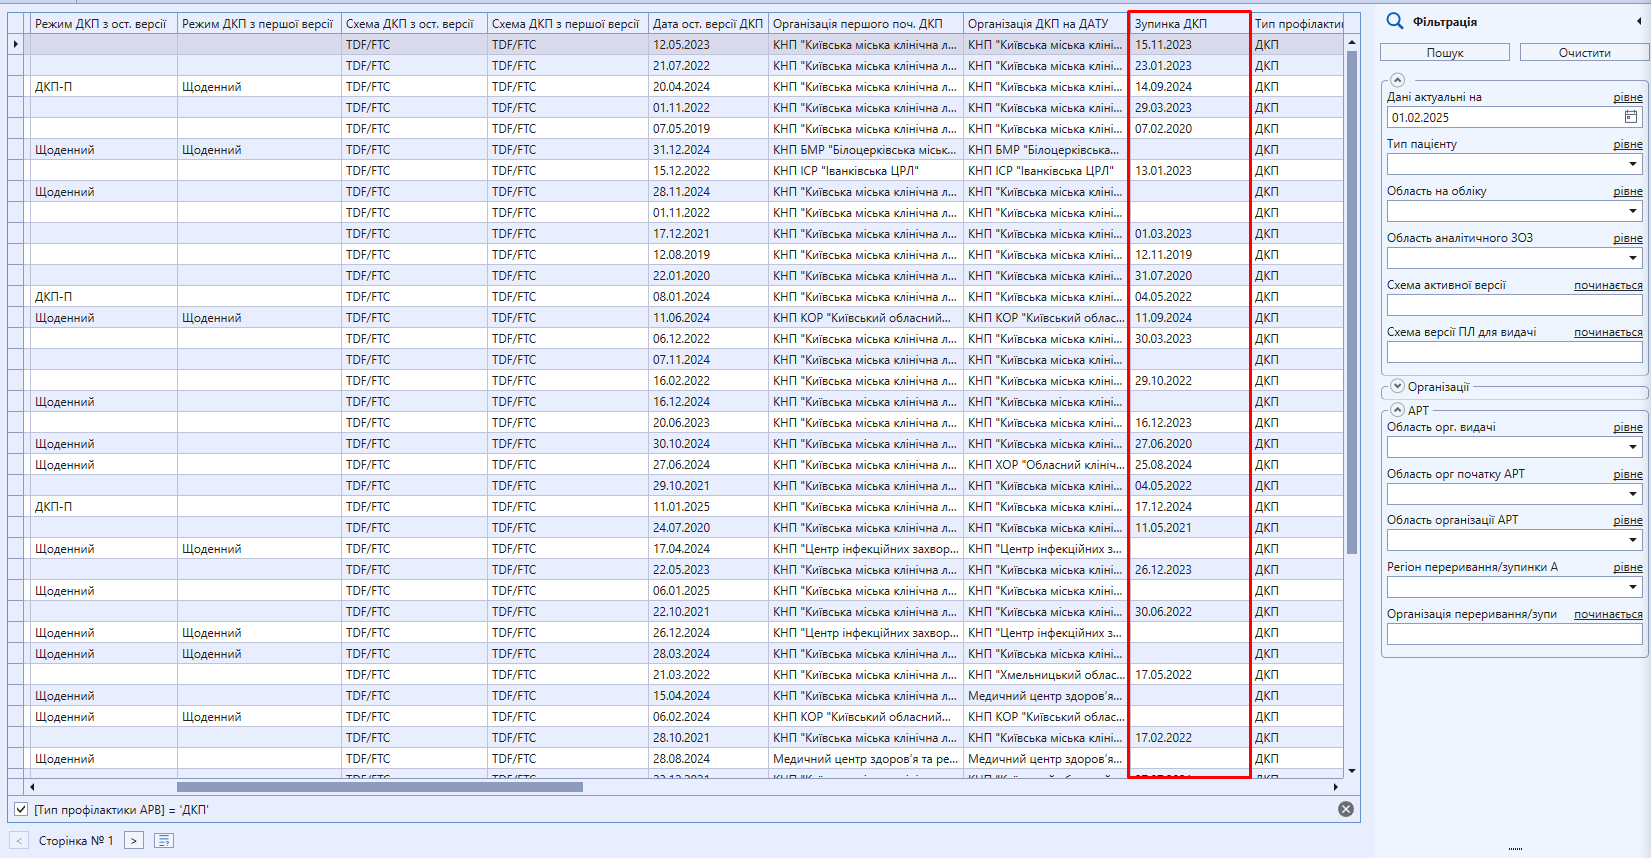Click the down arrow of the vertical scrollbar
Image resolution: width=1651 pixels, height=858 pixels.
pos(1352,771)
